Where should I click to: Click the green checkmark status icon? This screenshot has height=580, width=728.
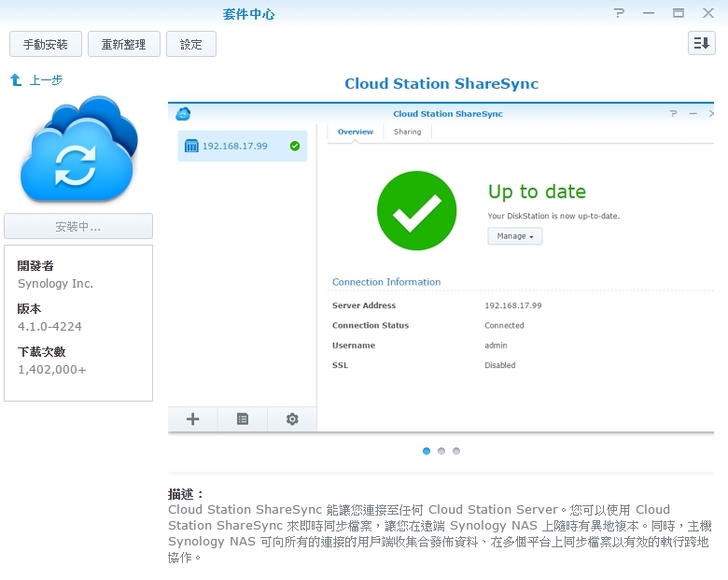(x=416, y=210)
